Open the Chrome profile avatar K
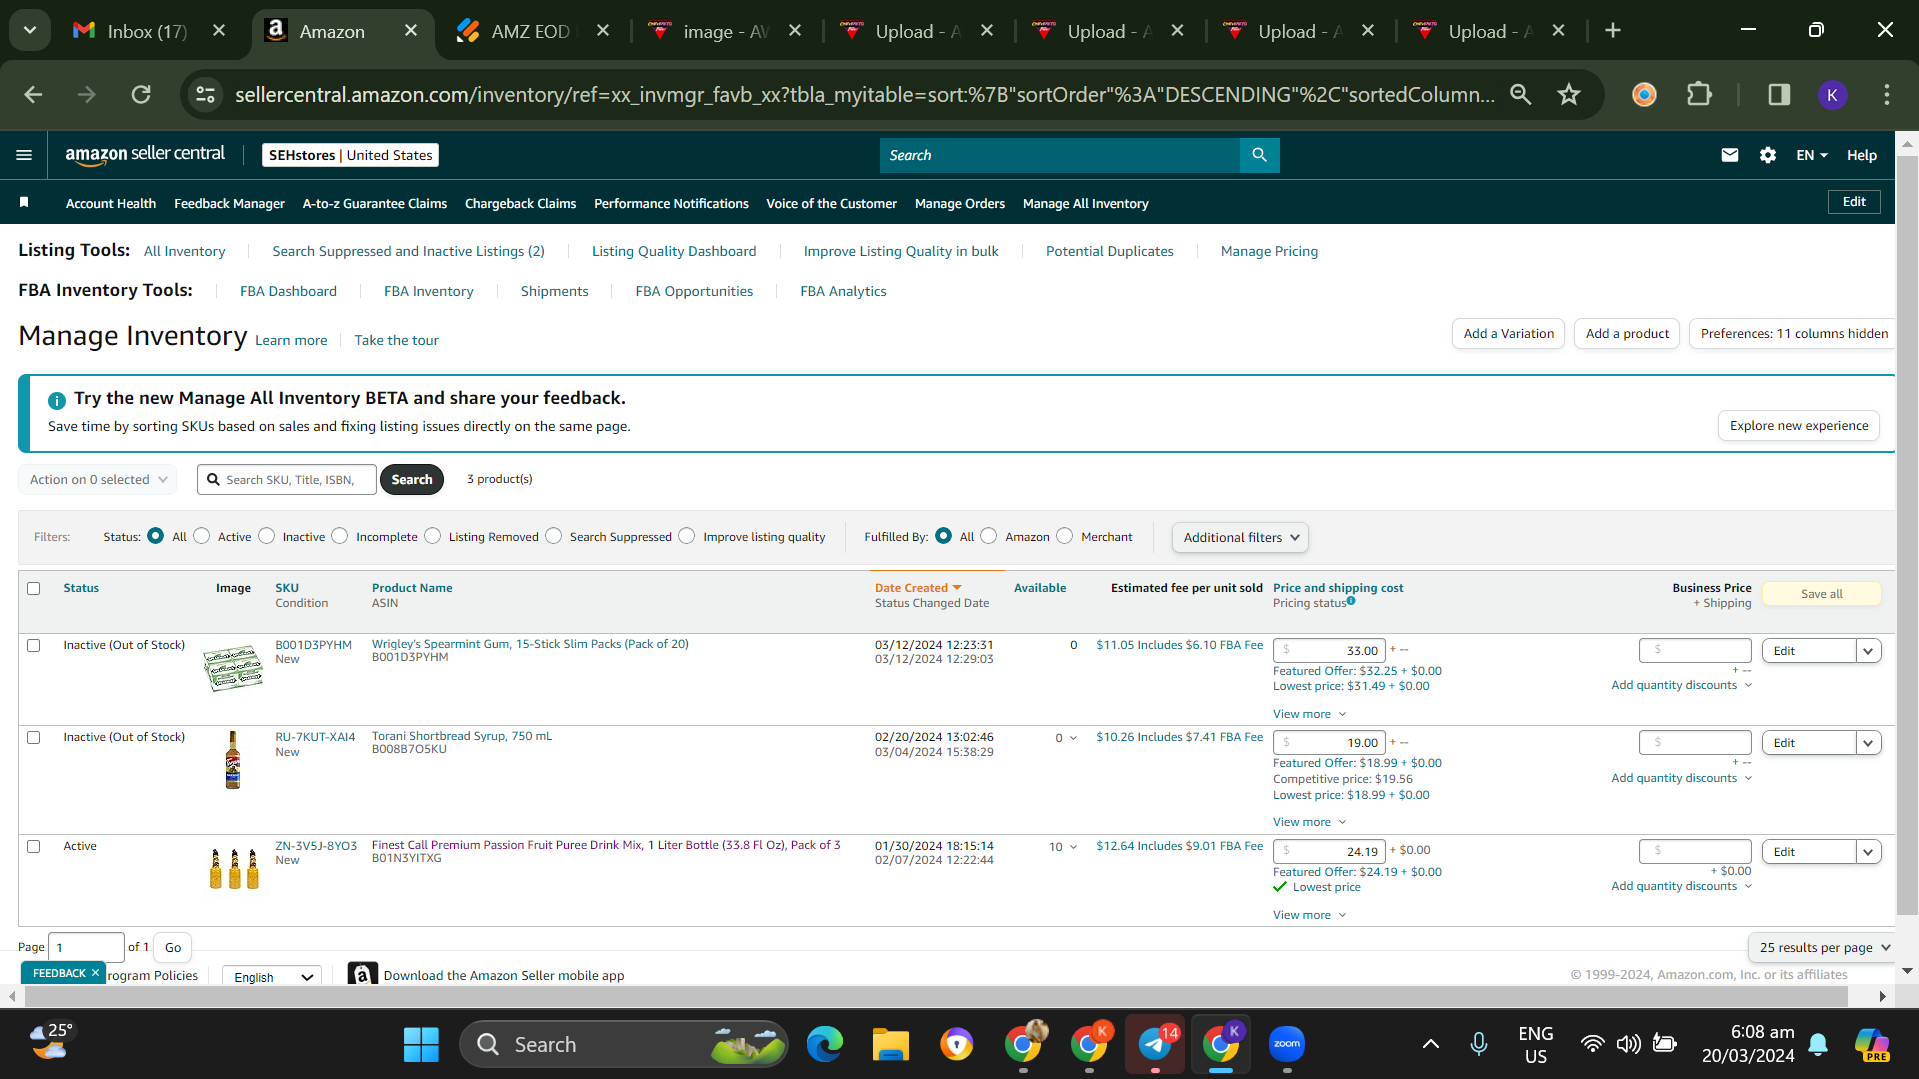This screenshot has width=1919, height=1079. (1832, 95)
